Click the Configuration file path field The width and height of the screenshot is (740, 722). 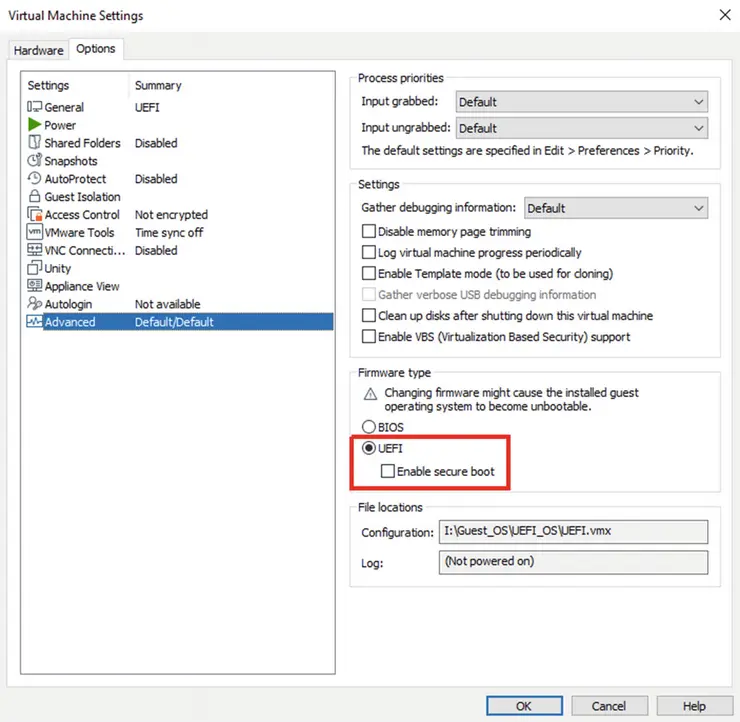[573, 532]
